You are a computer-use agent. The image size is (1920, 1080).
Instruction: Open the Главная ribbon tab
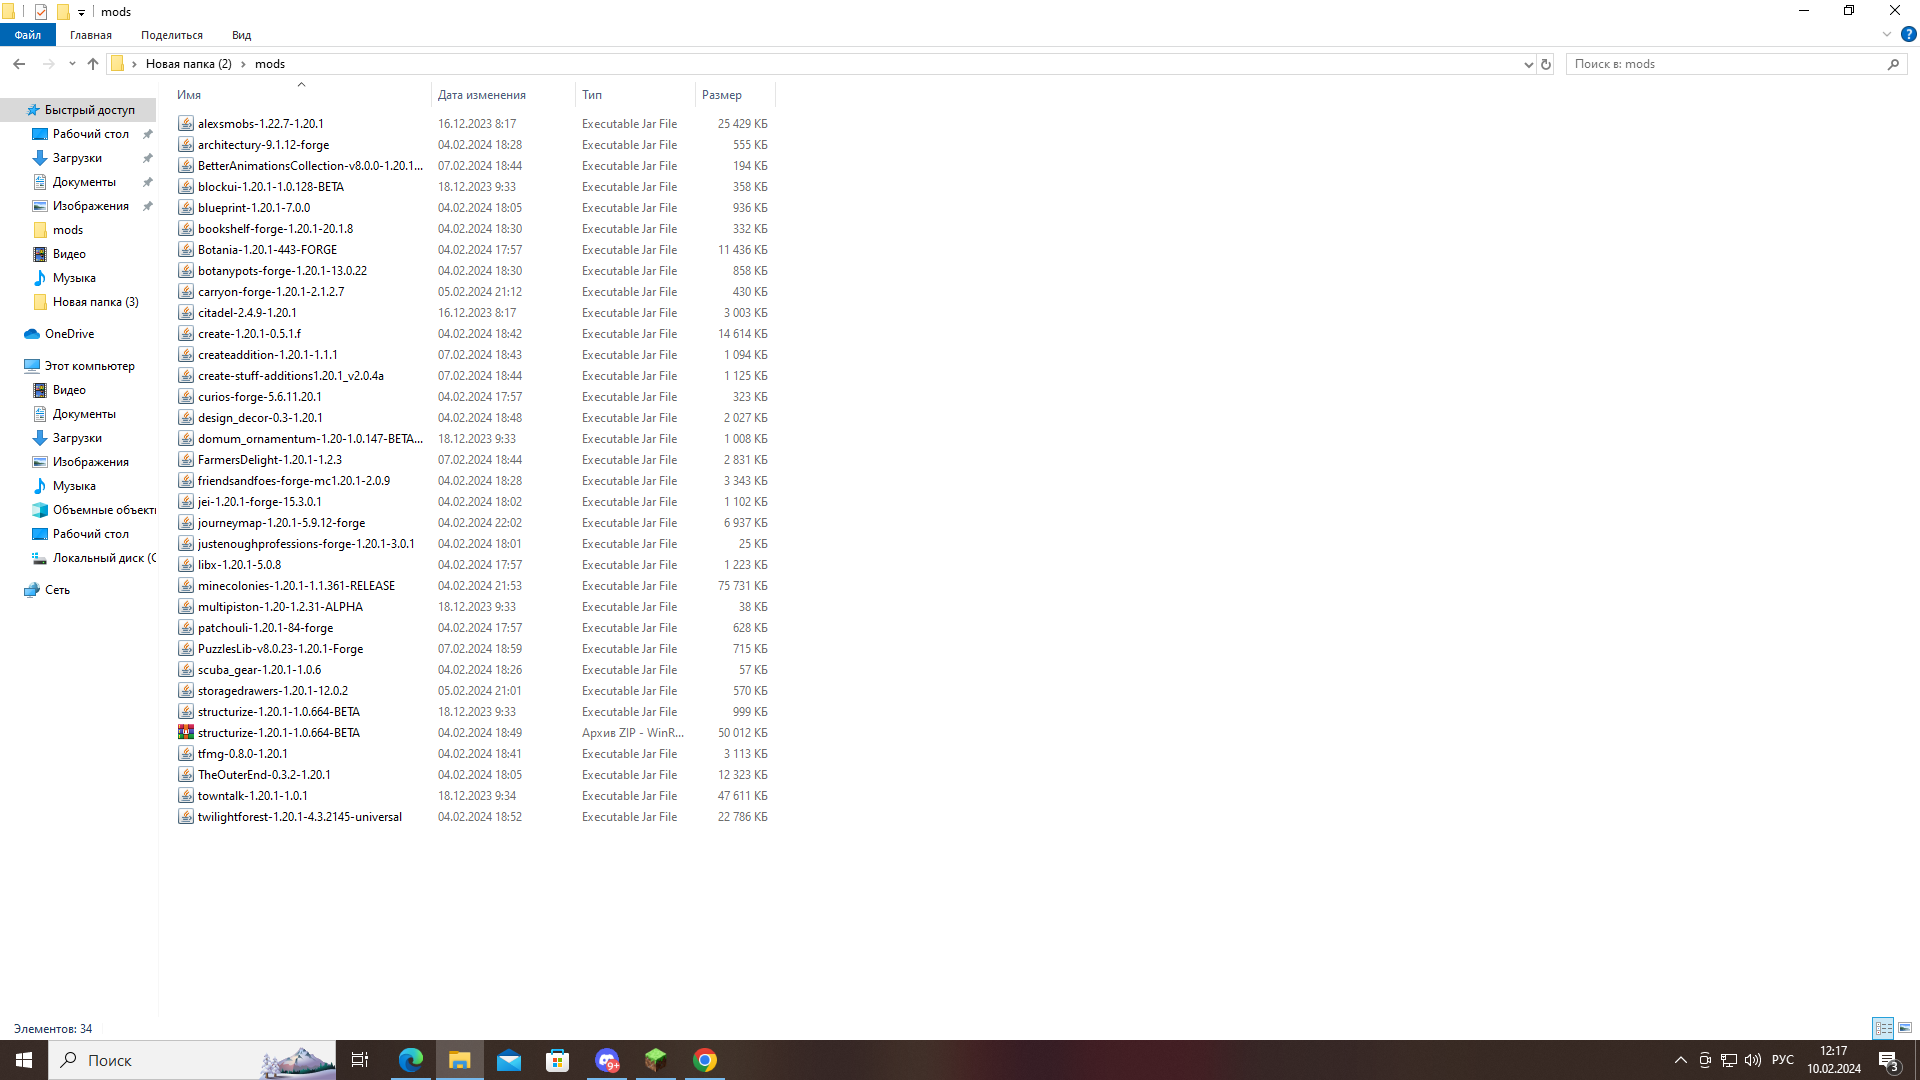point(91,35)
